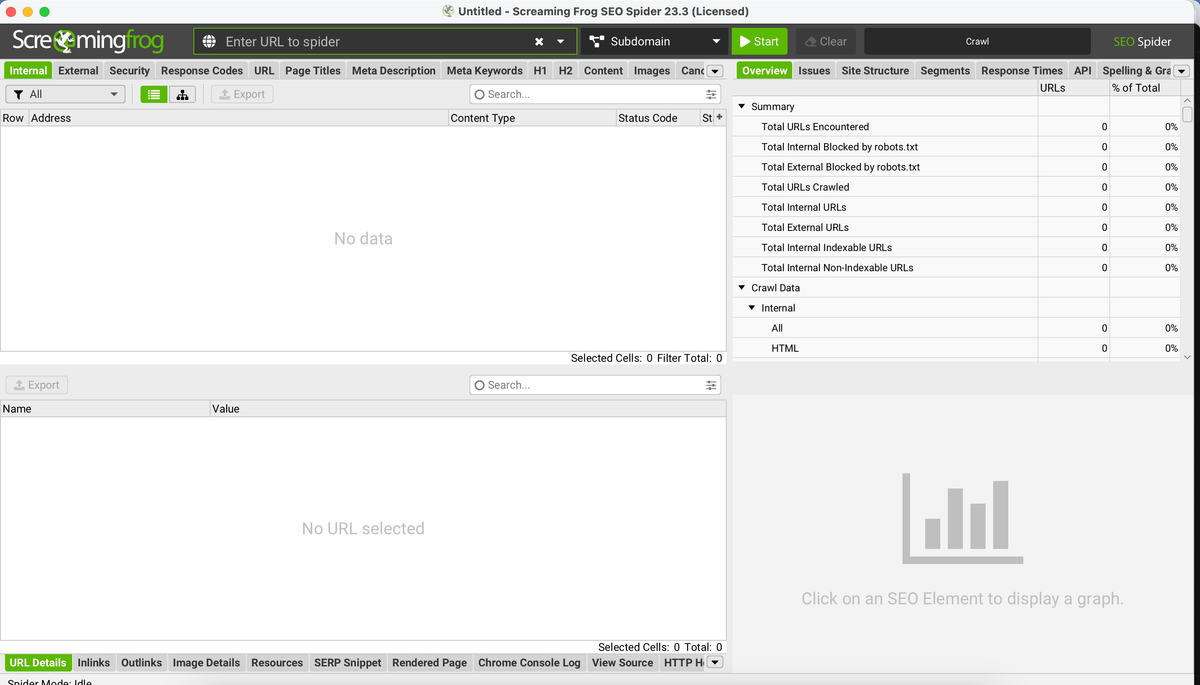Open the filter funnel options
The height and width of the screenshot is (685, 1200).
21,93
